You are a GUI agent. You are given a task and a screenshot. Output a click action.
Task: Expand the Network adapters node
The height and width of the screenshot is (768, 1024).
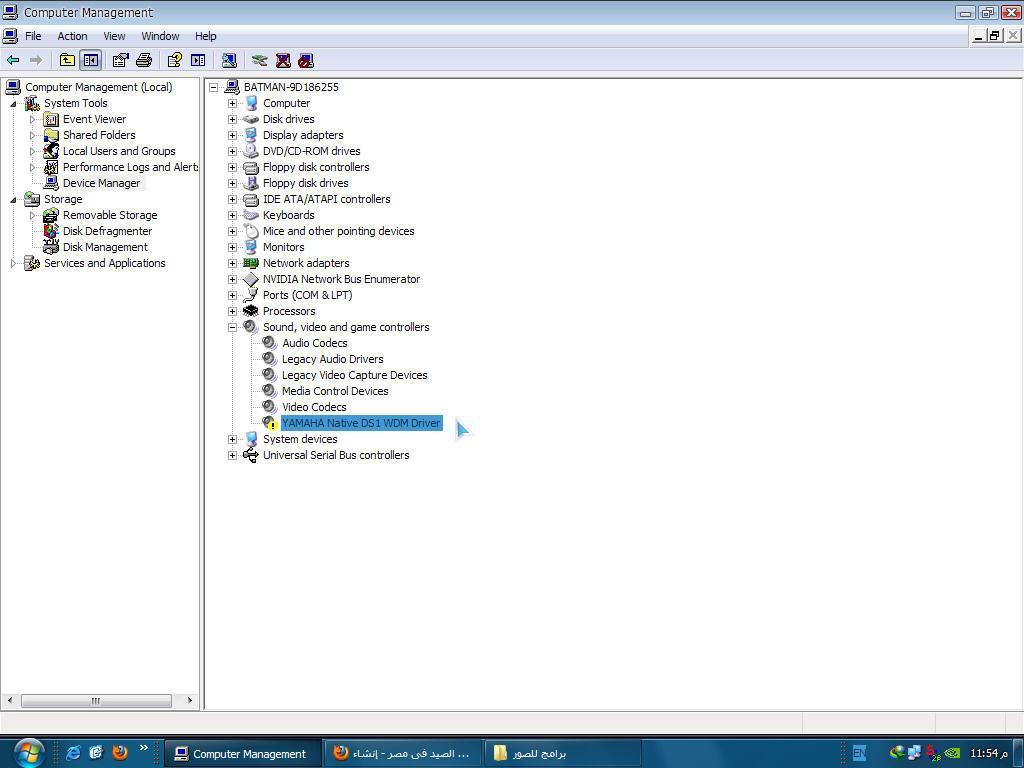pos(233,263)
